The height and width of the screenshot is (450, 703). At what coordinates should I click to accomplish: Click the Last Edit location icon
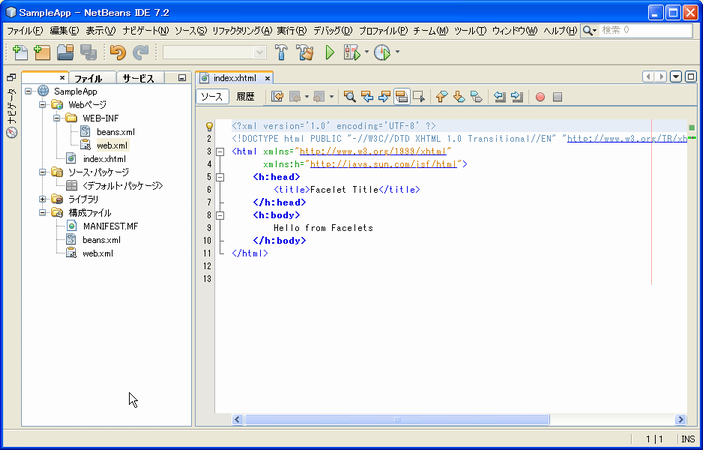tap(277, 97)
